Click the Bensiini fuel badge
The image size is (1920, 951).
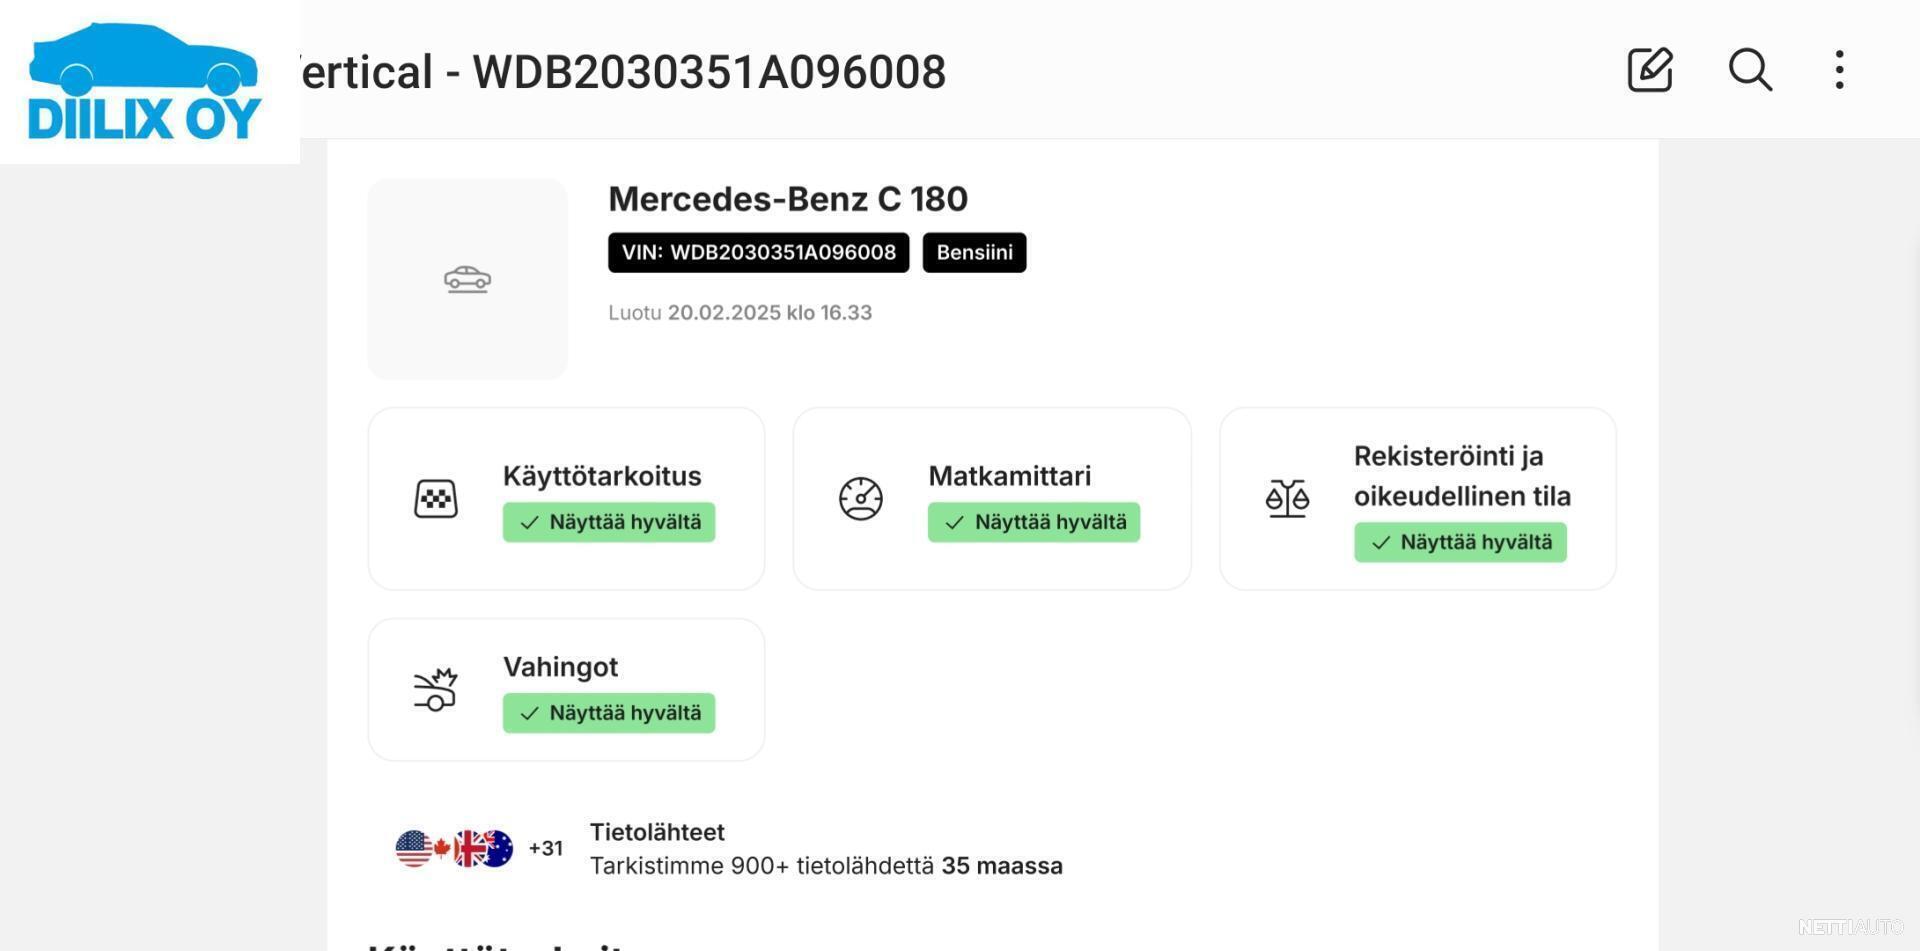tap(974, 252)
